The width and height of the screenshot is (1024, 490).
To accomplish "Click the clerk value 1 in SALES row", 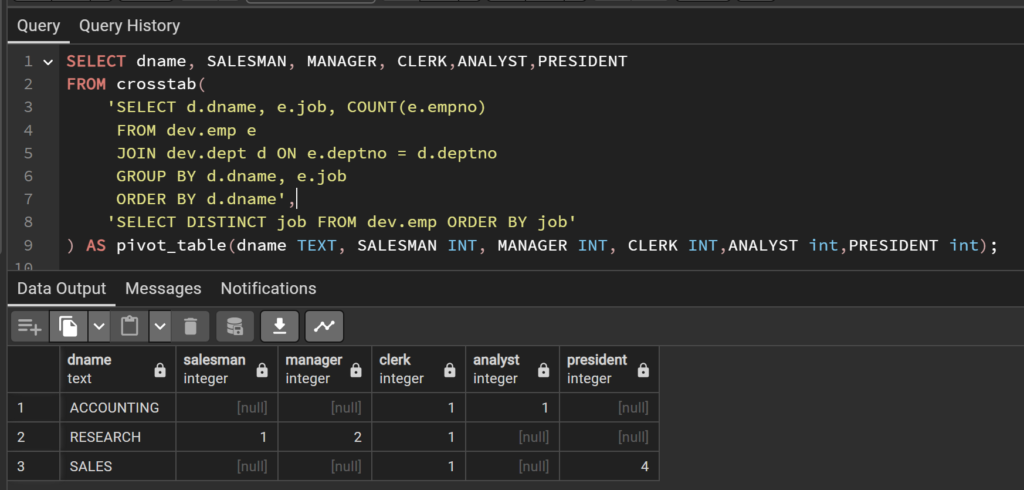I will [419, 466].
